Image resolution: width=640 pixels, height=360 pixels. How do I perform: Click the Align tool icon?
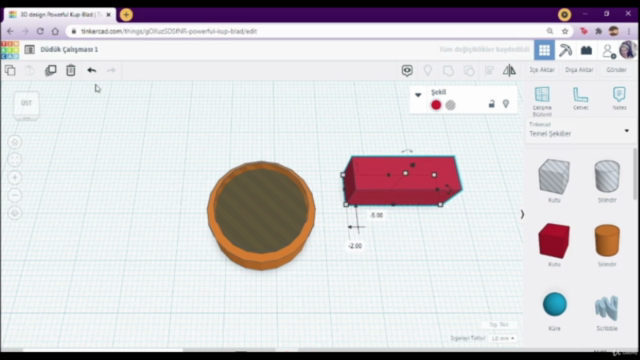(489, 71)
